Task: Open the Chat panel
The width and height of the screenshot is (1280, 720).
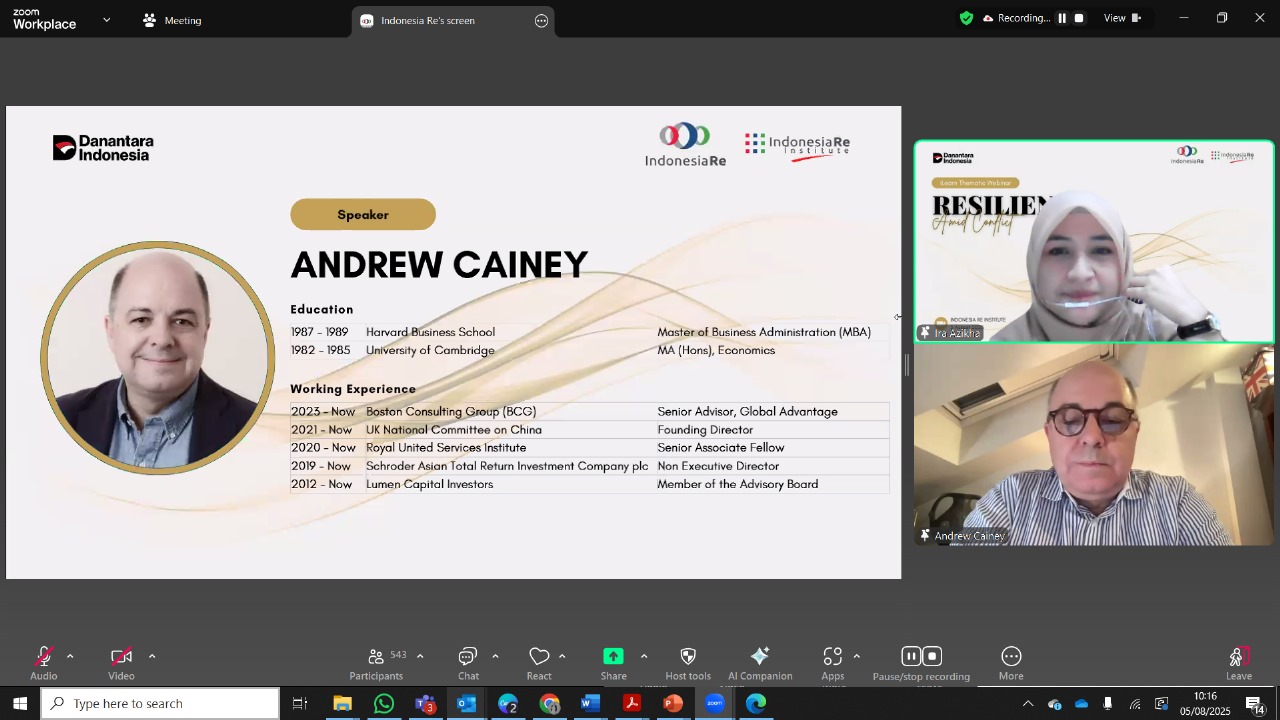Action: tap(468, 663)
